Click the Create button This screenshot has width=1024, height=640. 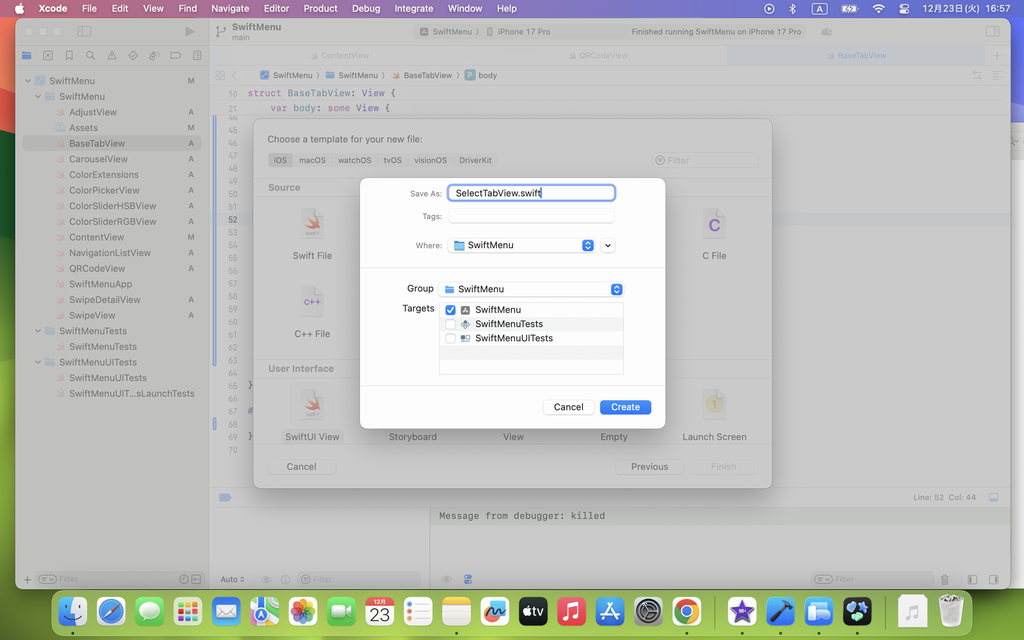click(x=625, y=407)
